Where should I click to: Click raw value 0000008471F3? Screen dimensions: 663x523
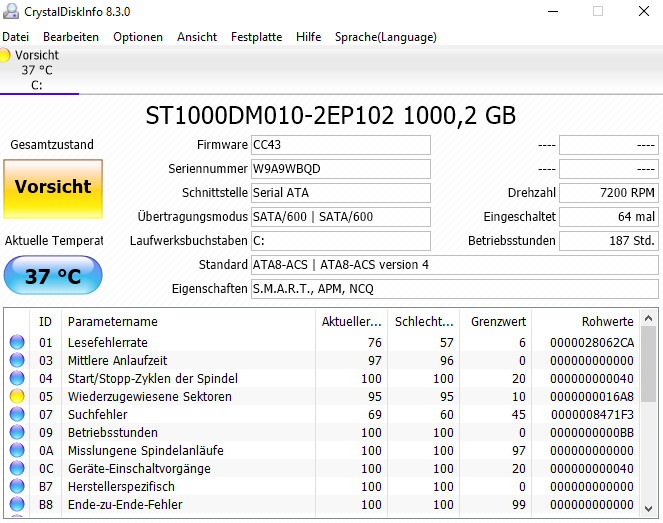click(x=592, y=415)
